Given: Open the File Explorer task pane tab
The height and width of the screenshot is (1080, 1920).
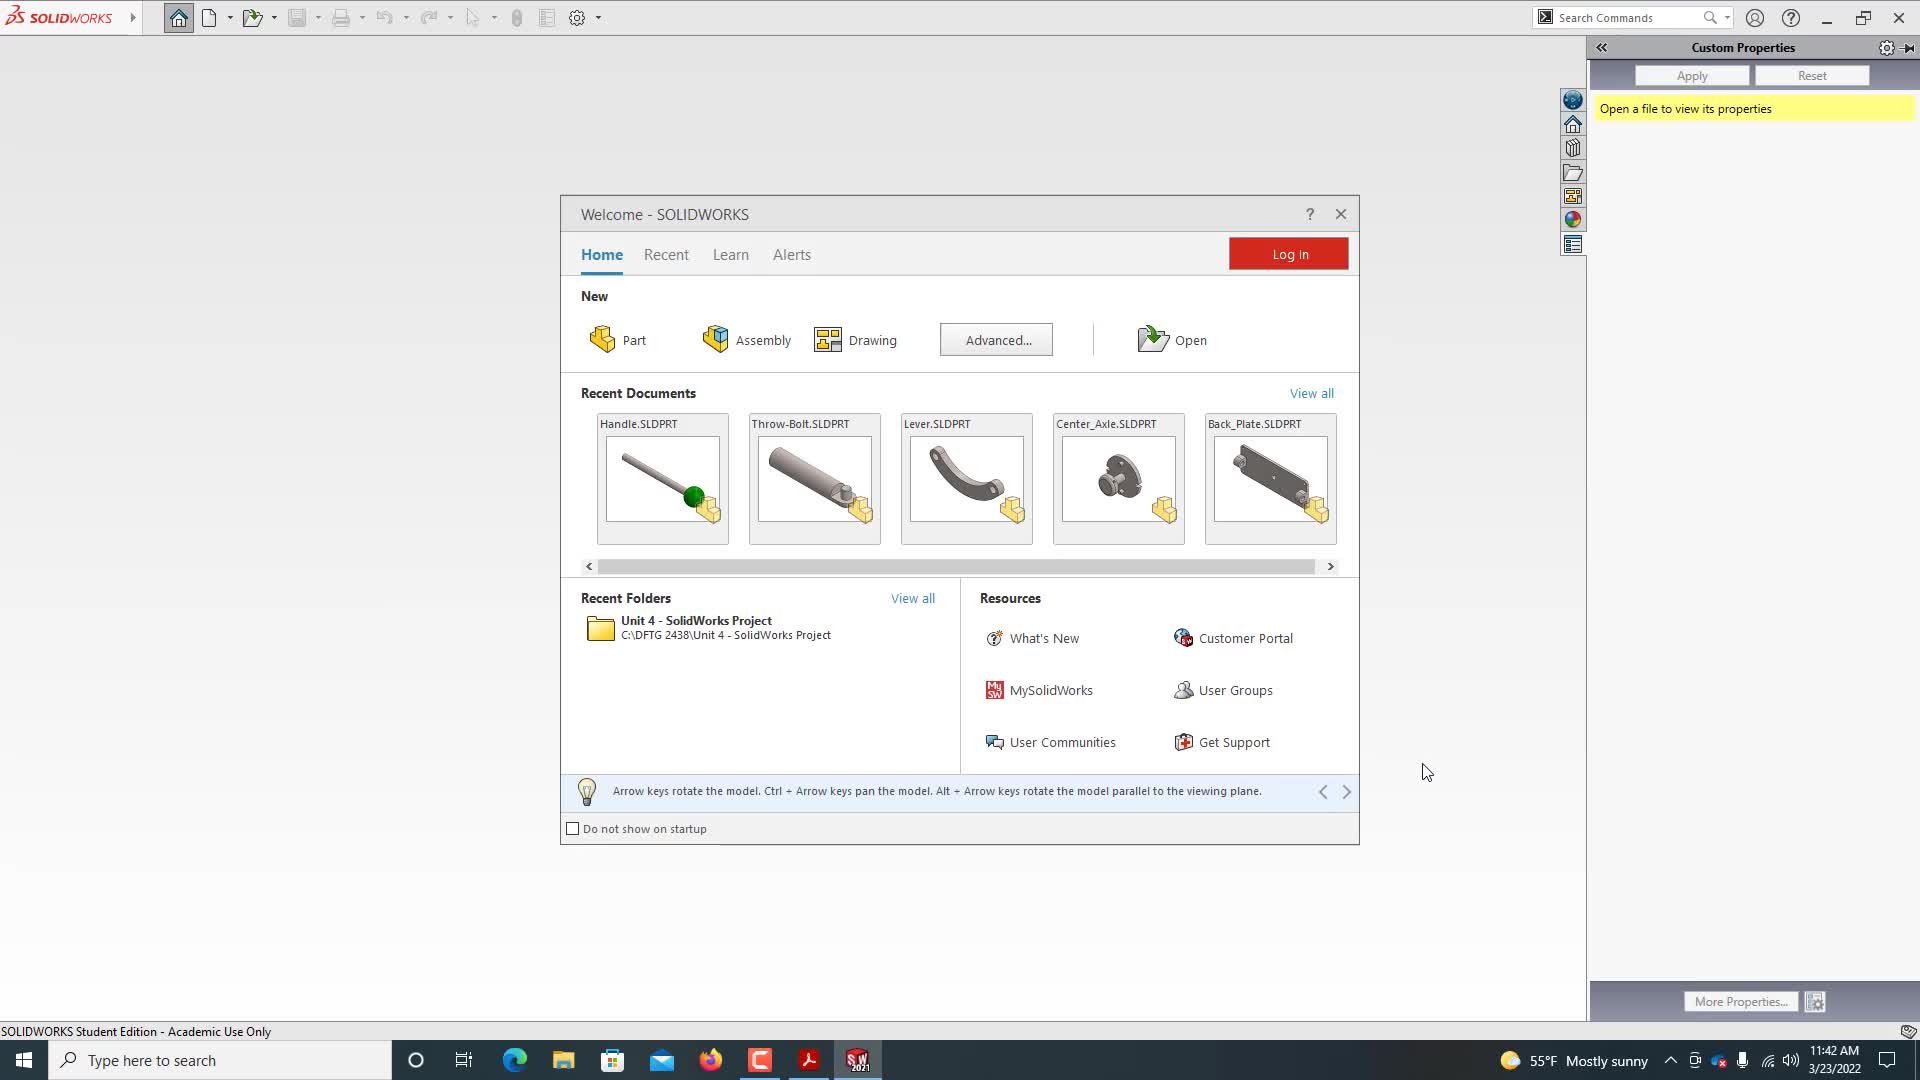Looking at the screenshot, I should coord(1573,172).
